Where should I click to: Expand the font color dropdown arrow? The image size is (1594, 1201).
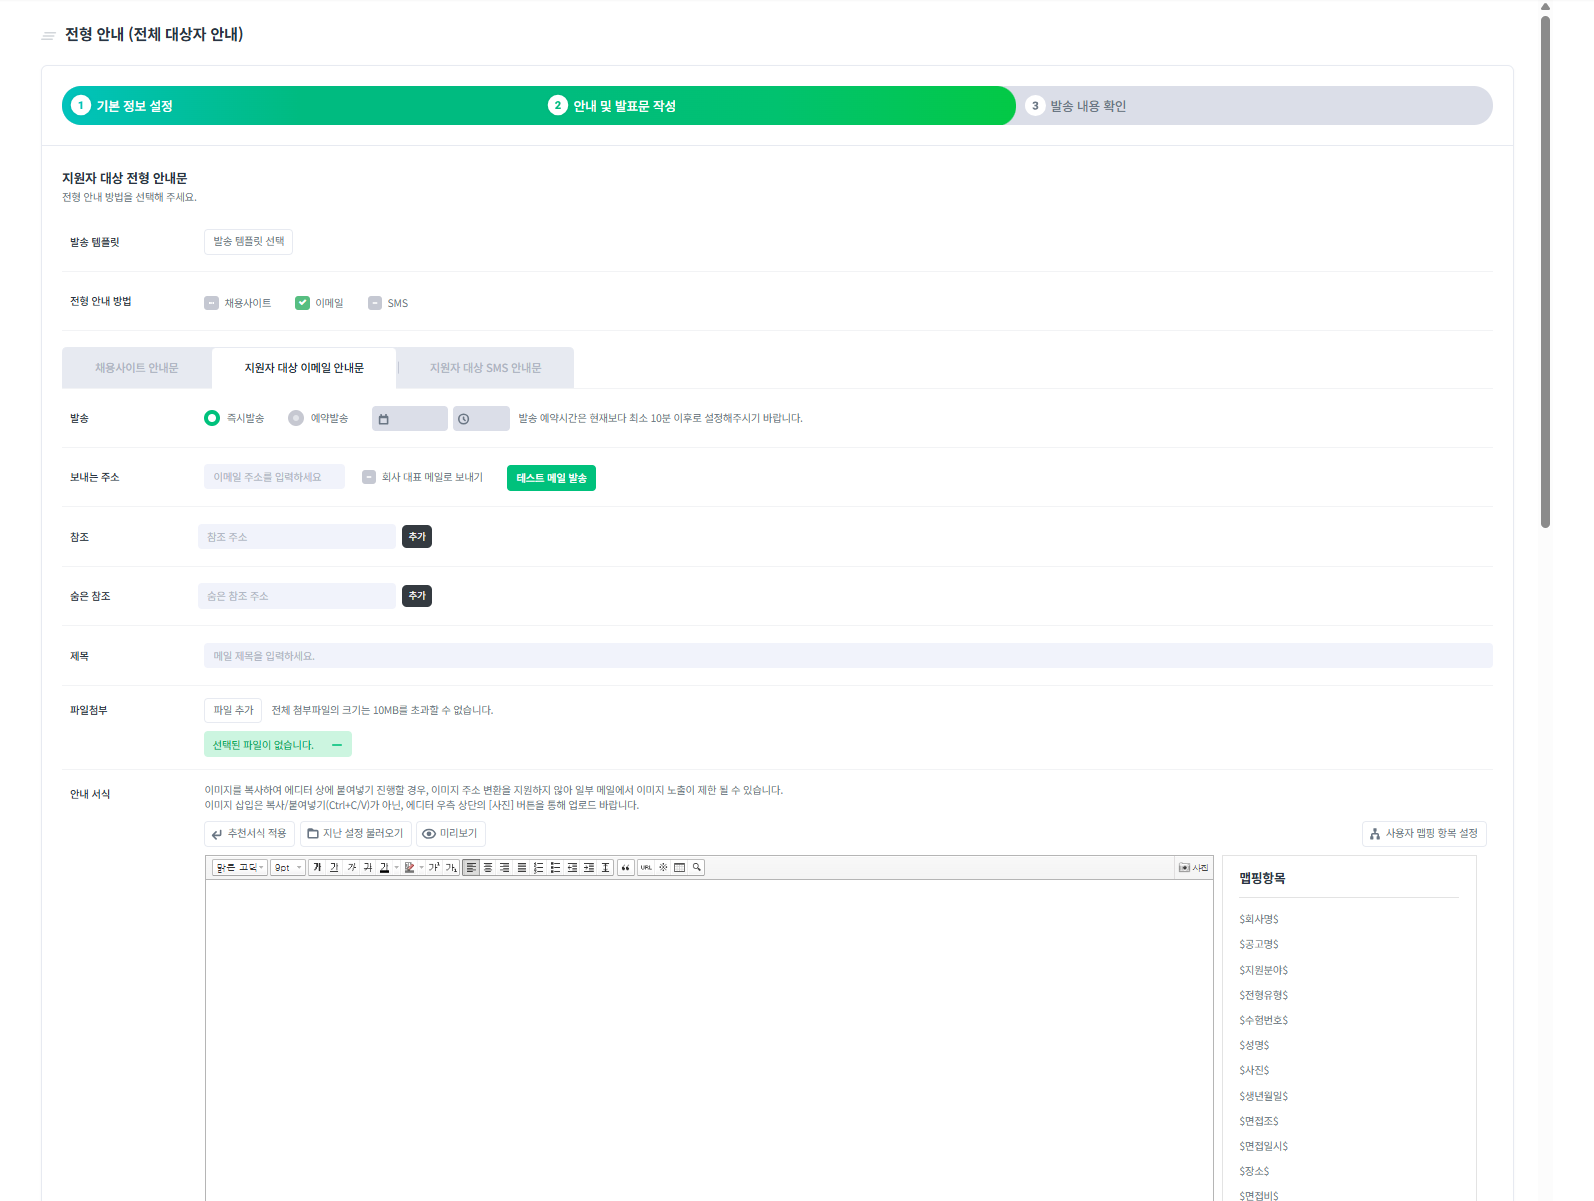pos(397,868)
